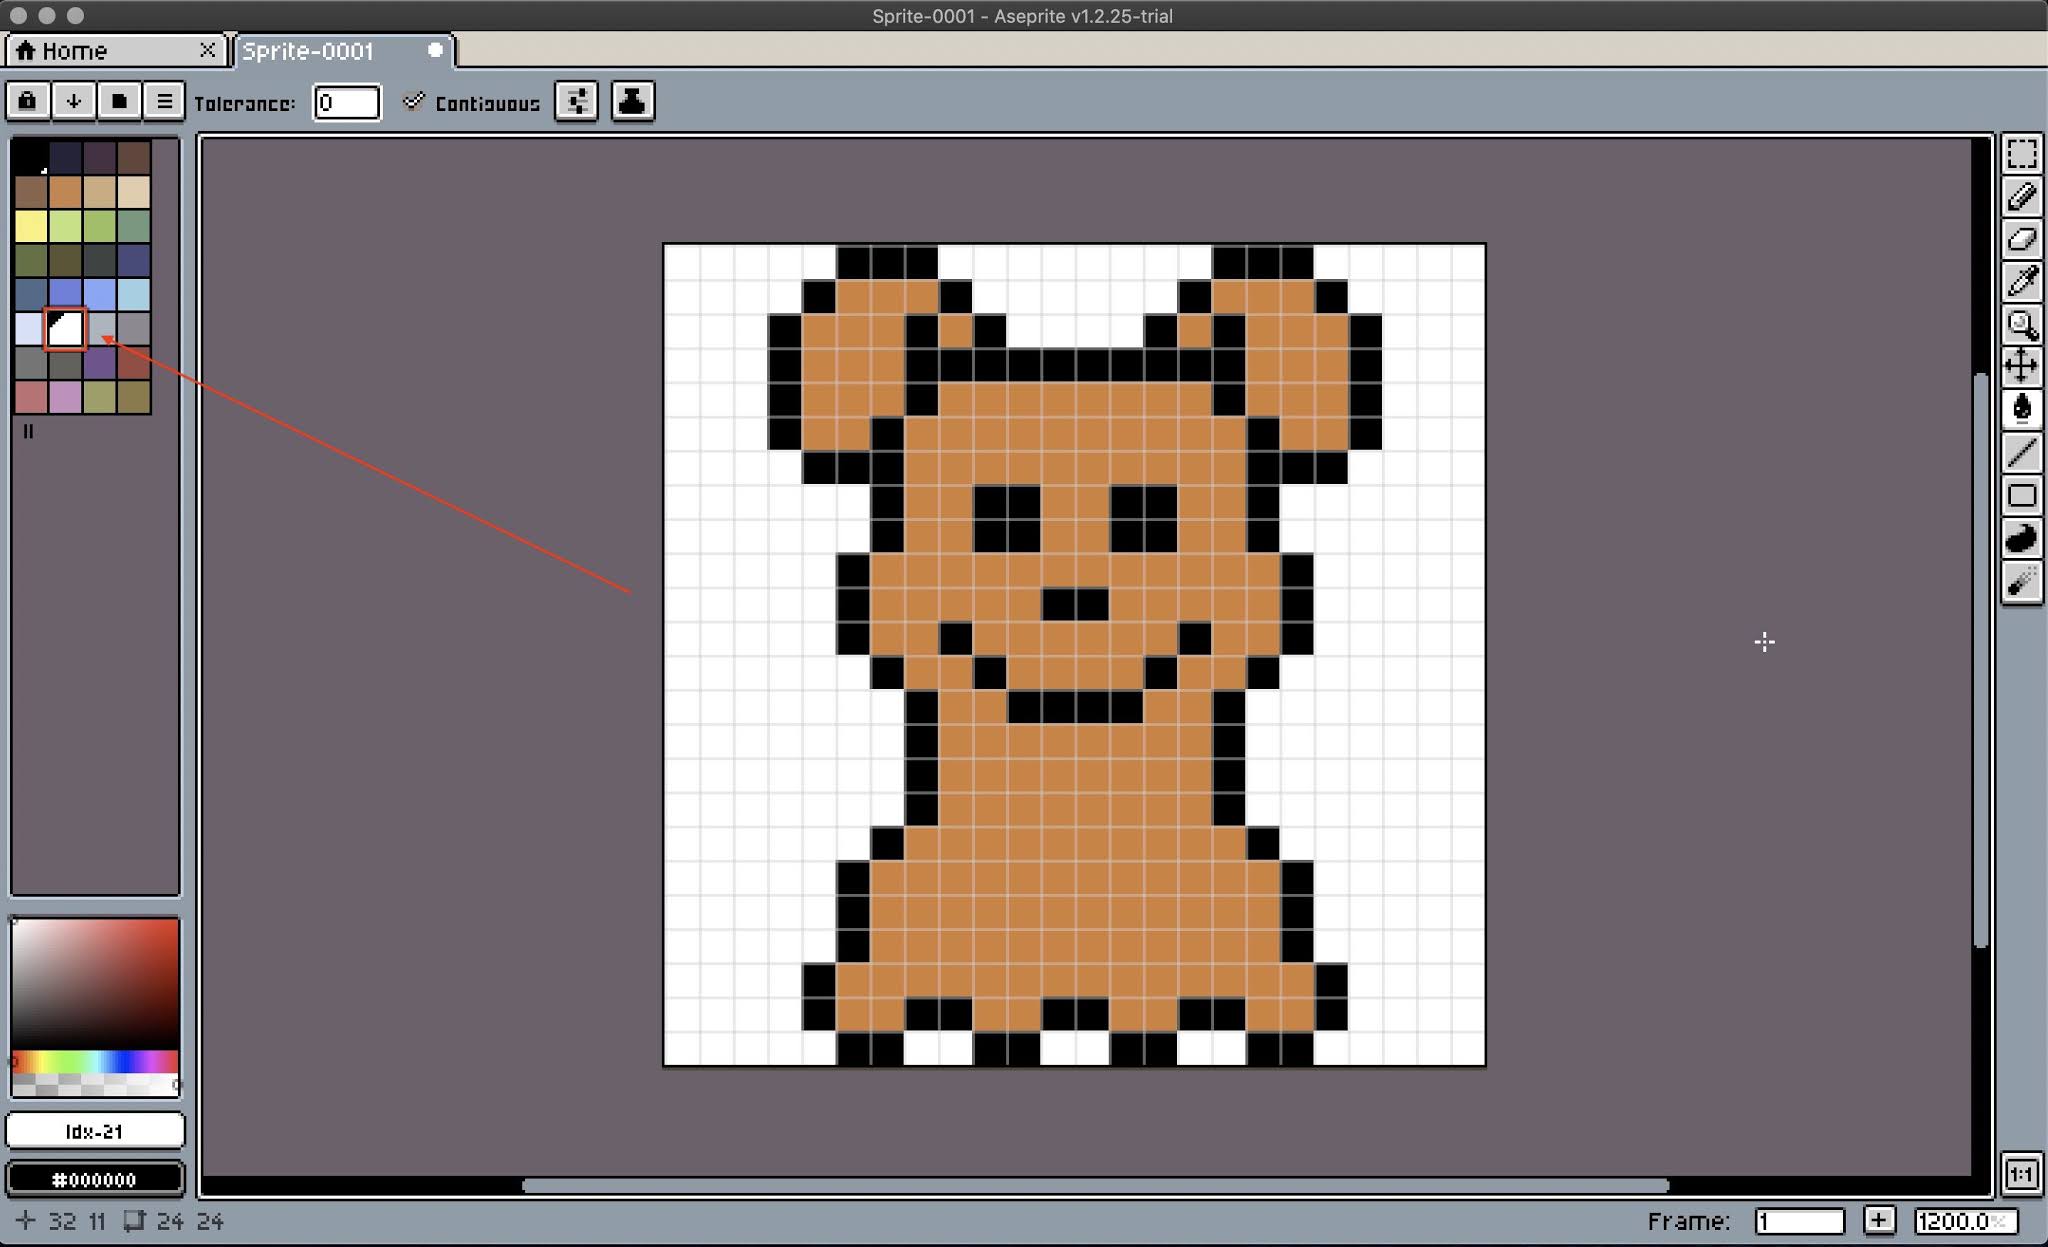Click the add frame plus button
This screenshot has height=1247, width=2048.
click(1878, 1221)
